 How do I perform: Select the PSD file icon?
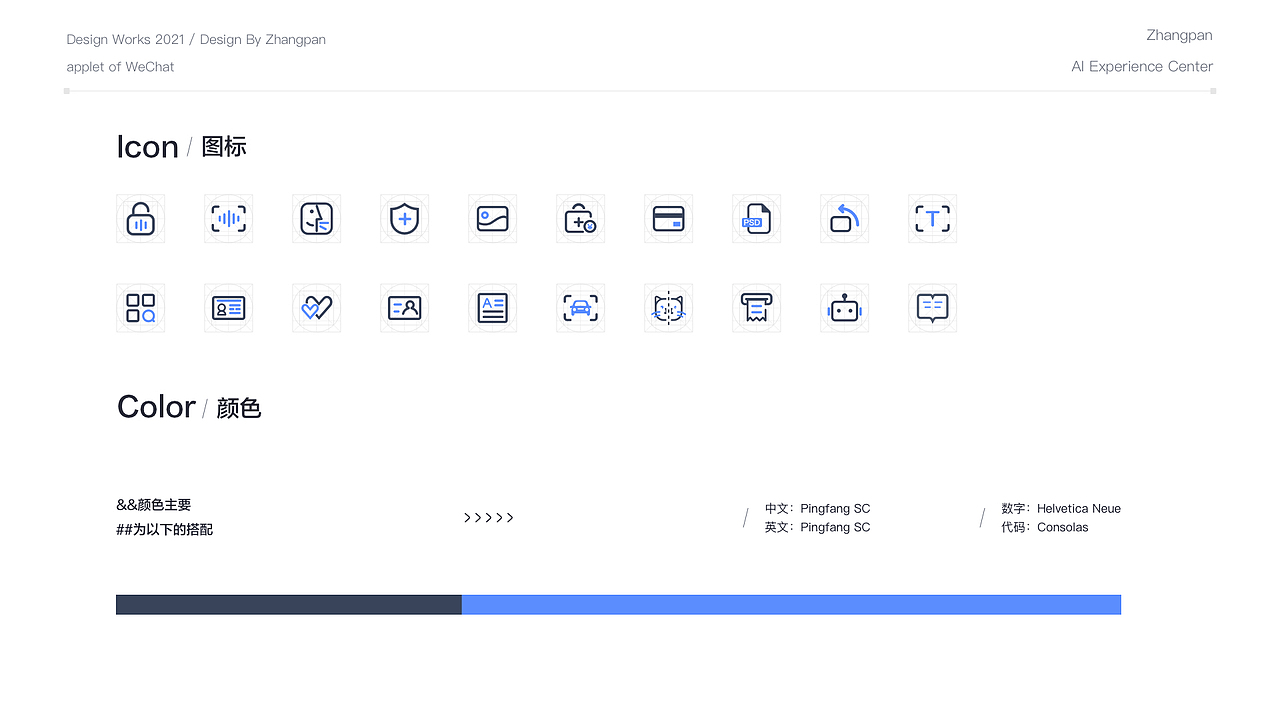756,218
